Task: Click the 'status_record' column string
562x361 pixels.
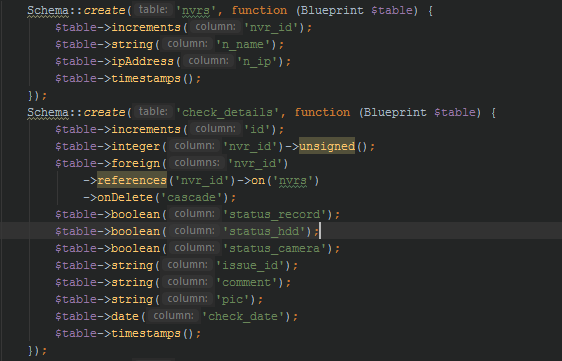Action: (275, 214)
